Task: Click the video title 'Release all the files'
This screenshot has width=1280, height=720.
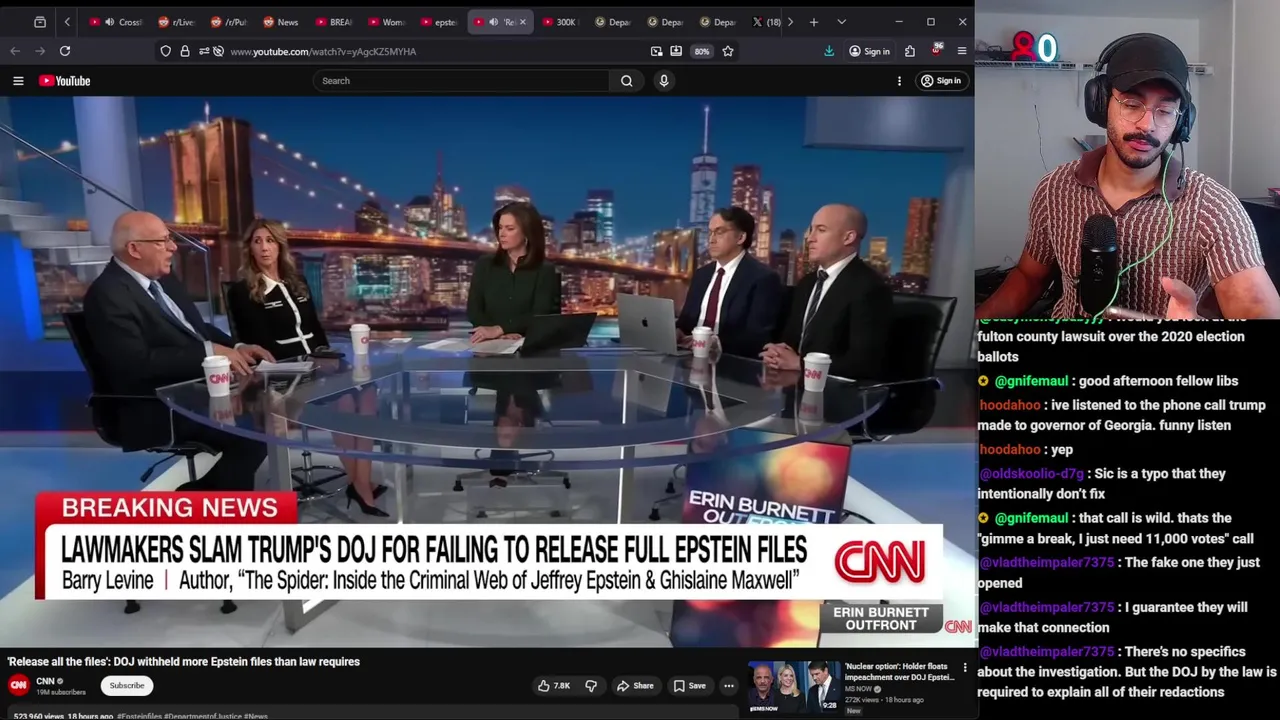Action: point(184,661)
